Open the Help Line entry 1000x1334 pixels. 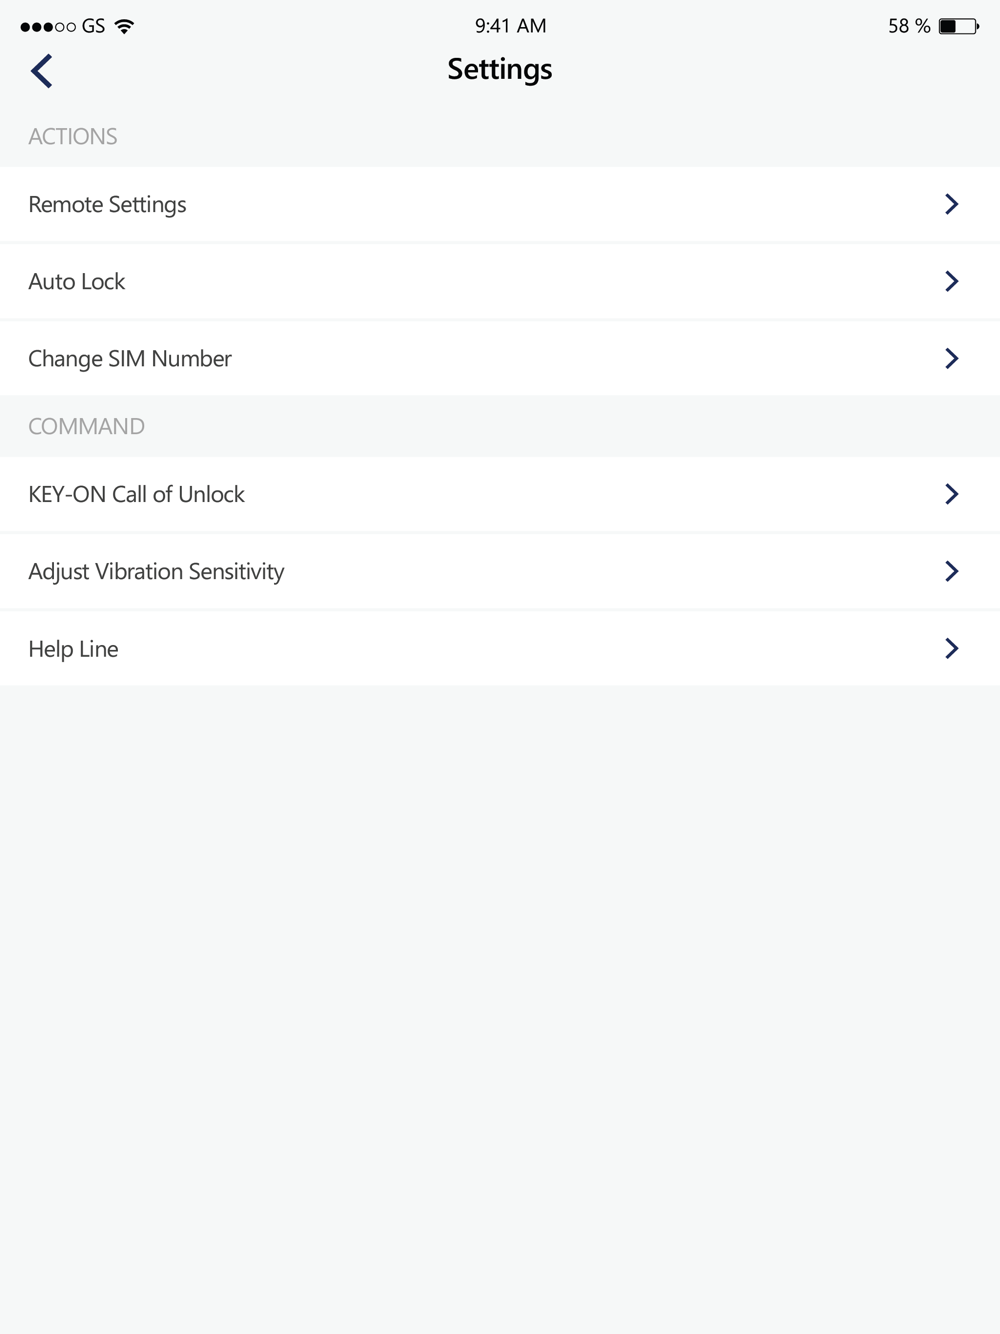(74, 648)
